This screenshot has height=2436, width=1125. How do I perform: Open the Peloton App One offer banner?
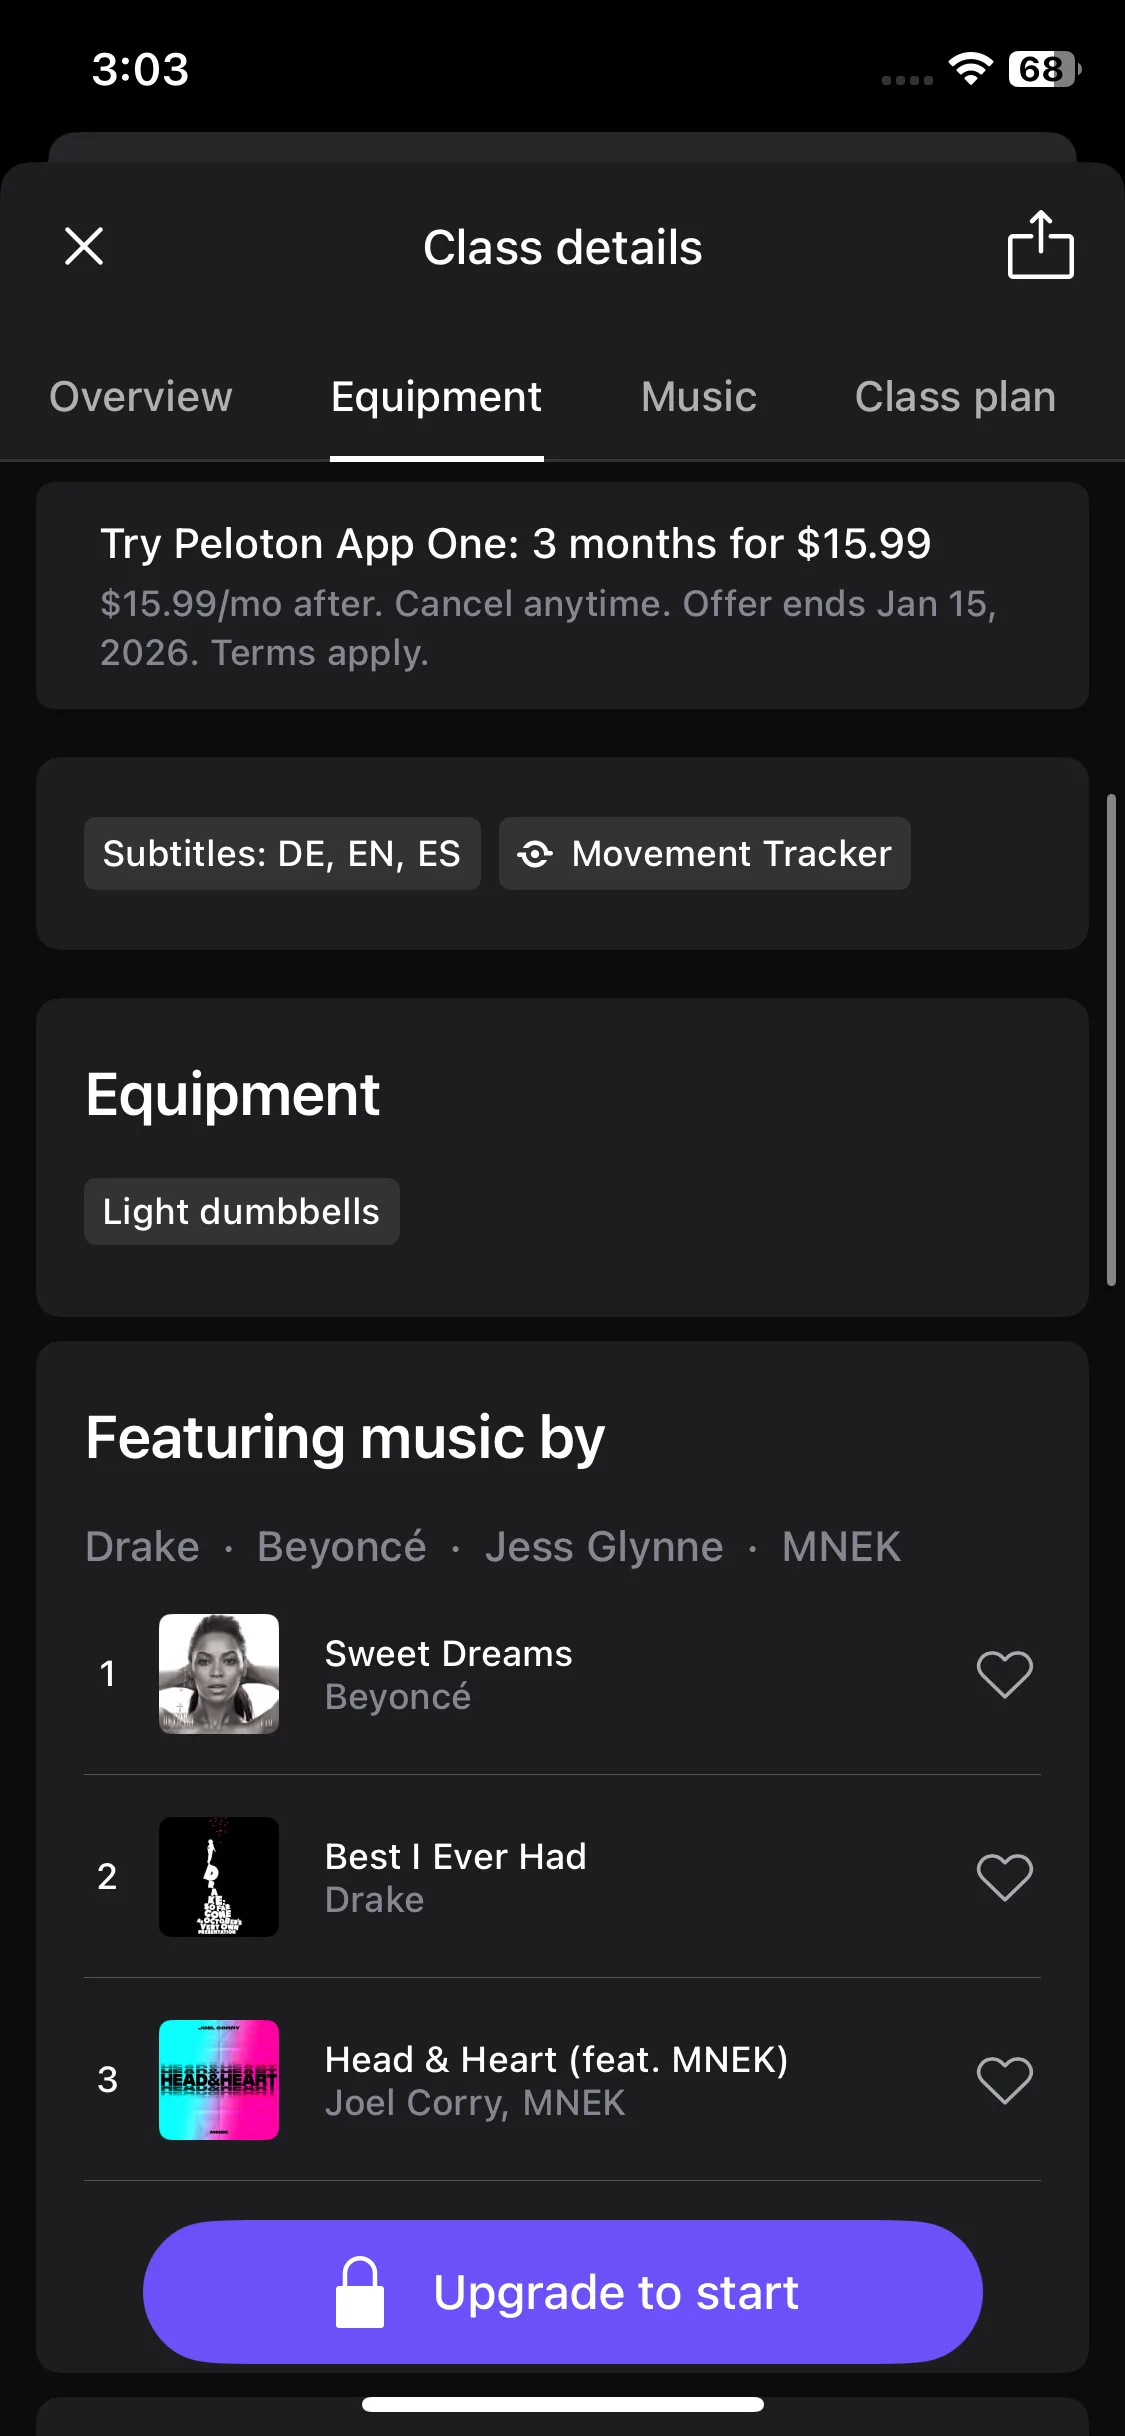coord(562,596)
